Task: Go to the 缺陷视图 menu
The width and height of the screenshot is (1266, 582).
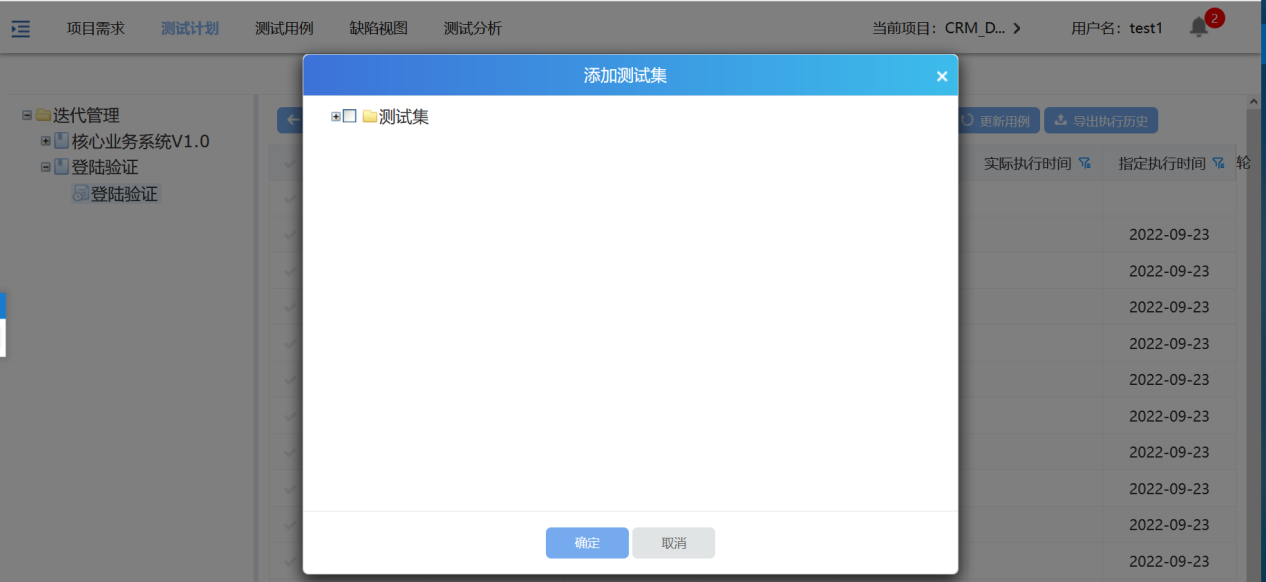Action: [379, 29]
